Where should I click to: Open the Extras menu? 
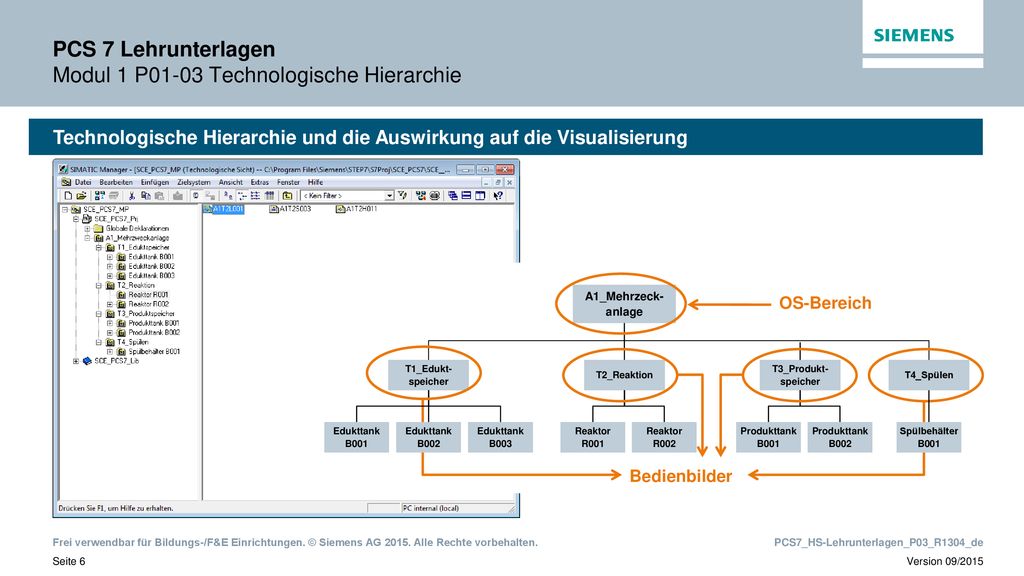point(260,182)
